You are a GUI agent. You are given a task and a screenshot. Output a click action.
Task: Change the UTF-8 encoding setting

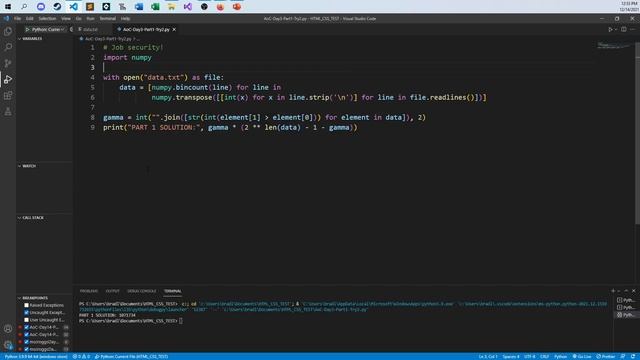(529, 357)
